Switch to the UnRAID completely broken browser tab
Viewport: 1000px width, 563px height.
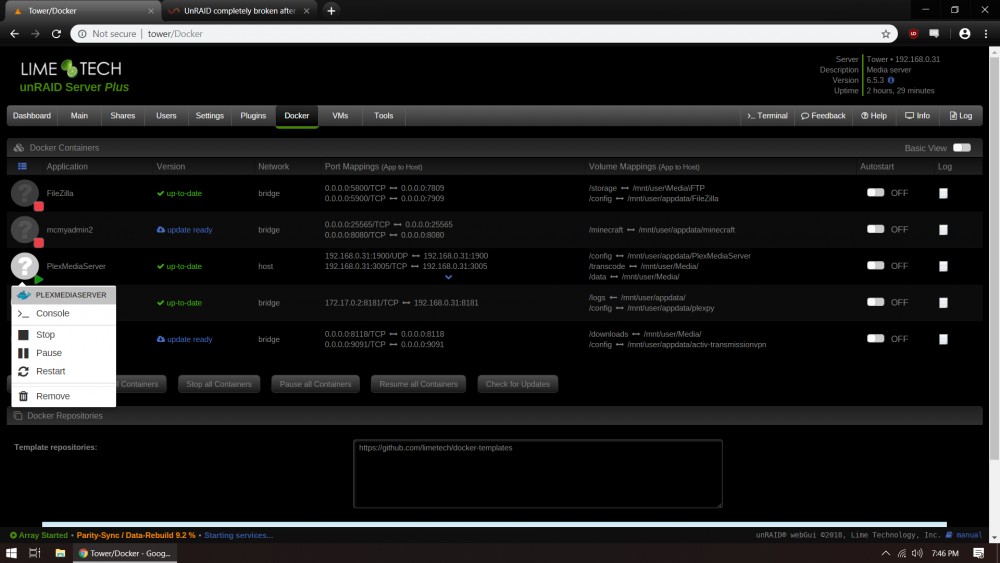[x=239, y=11]
